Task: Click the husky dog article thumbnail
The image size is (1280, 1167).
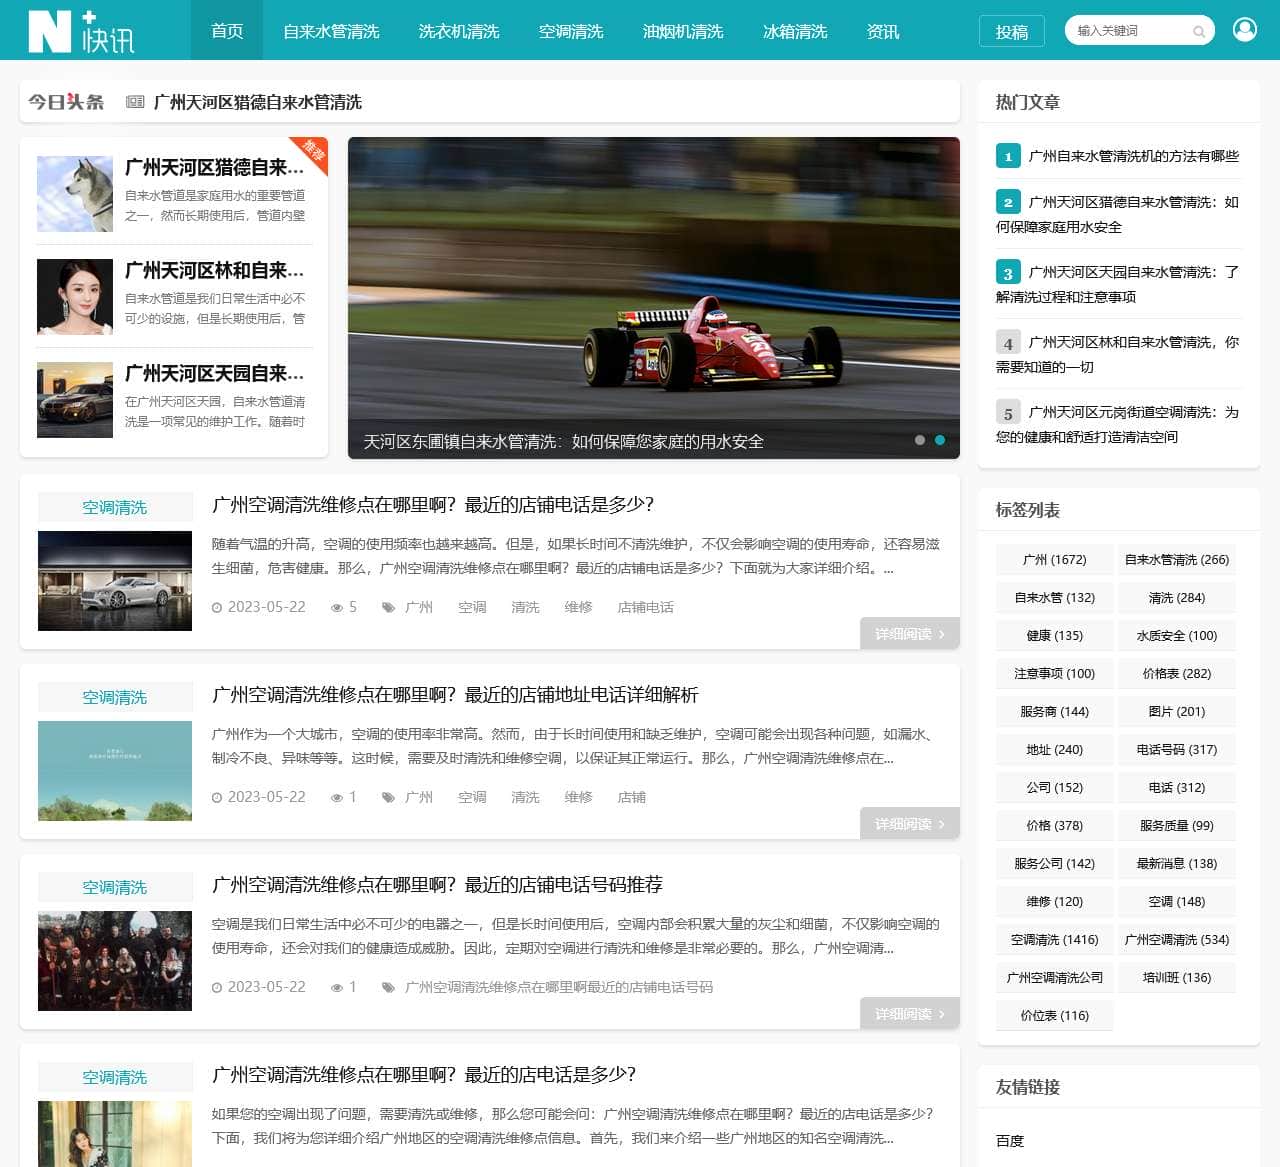Action: coord(75,194)
